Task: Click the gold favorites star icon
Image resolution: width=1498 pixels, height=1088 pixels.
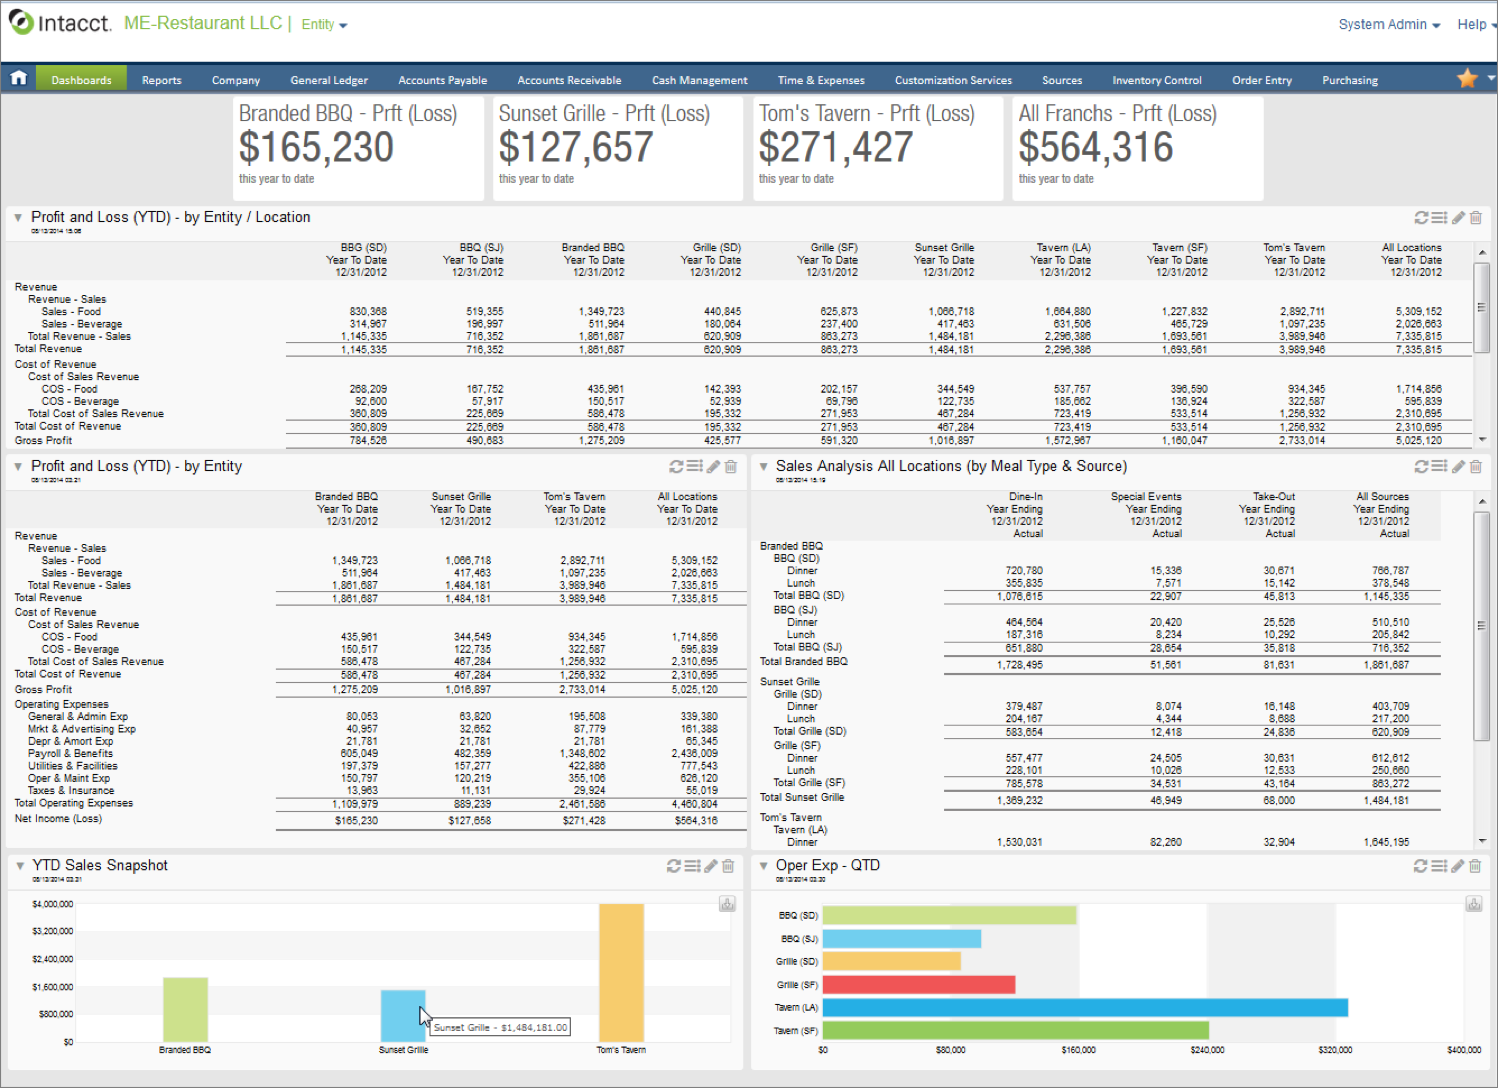Action: 1467,78
